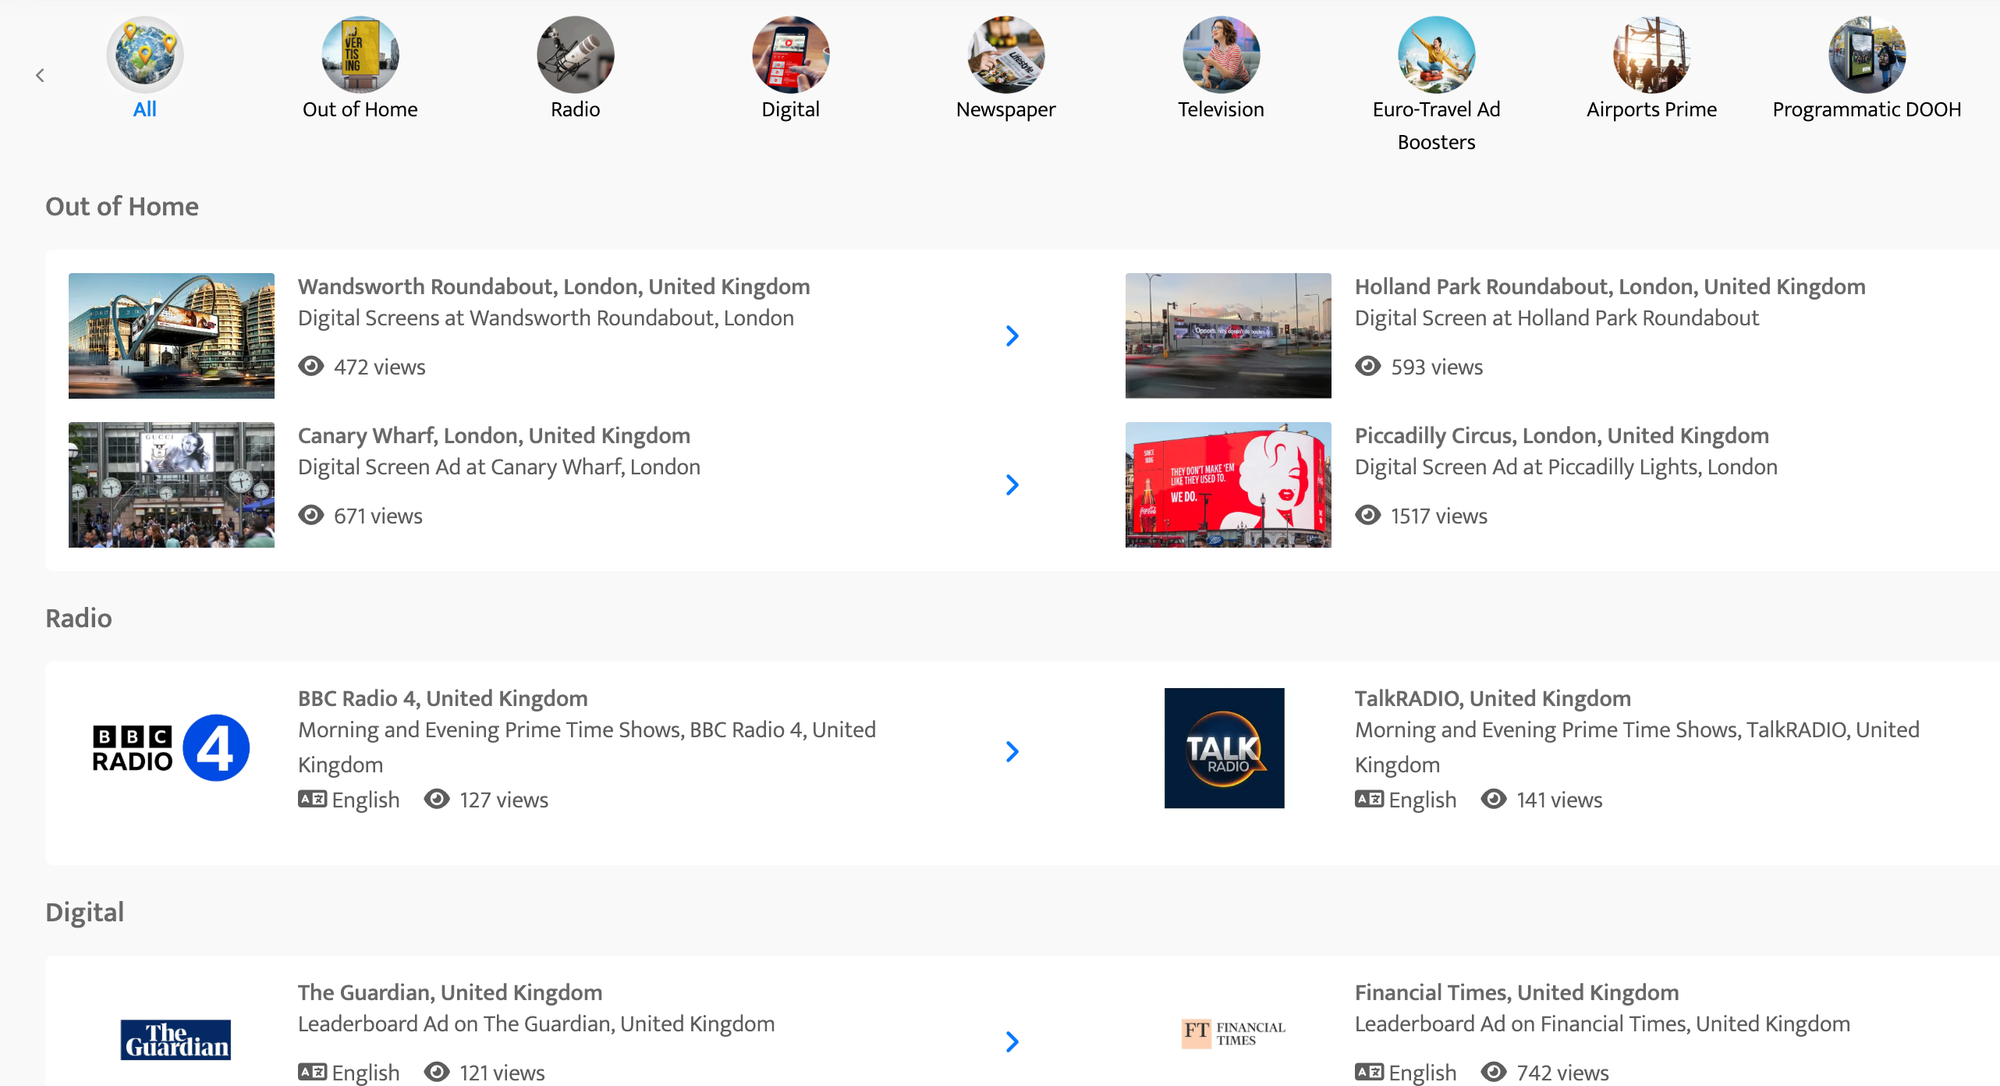Open the Airports Prime category icon

(1651, 55)
